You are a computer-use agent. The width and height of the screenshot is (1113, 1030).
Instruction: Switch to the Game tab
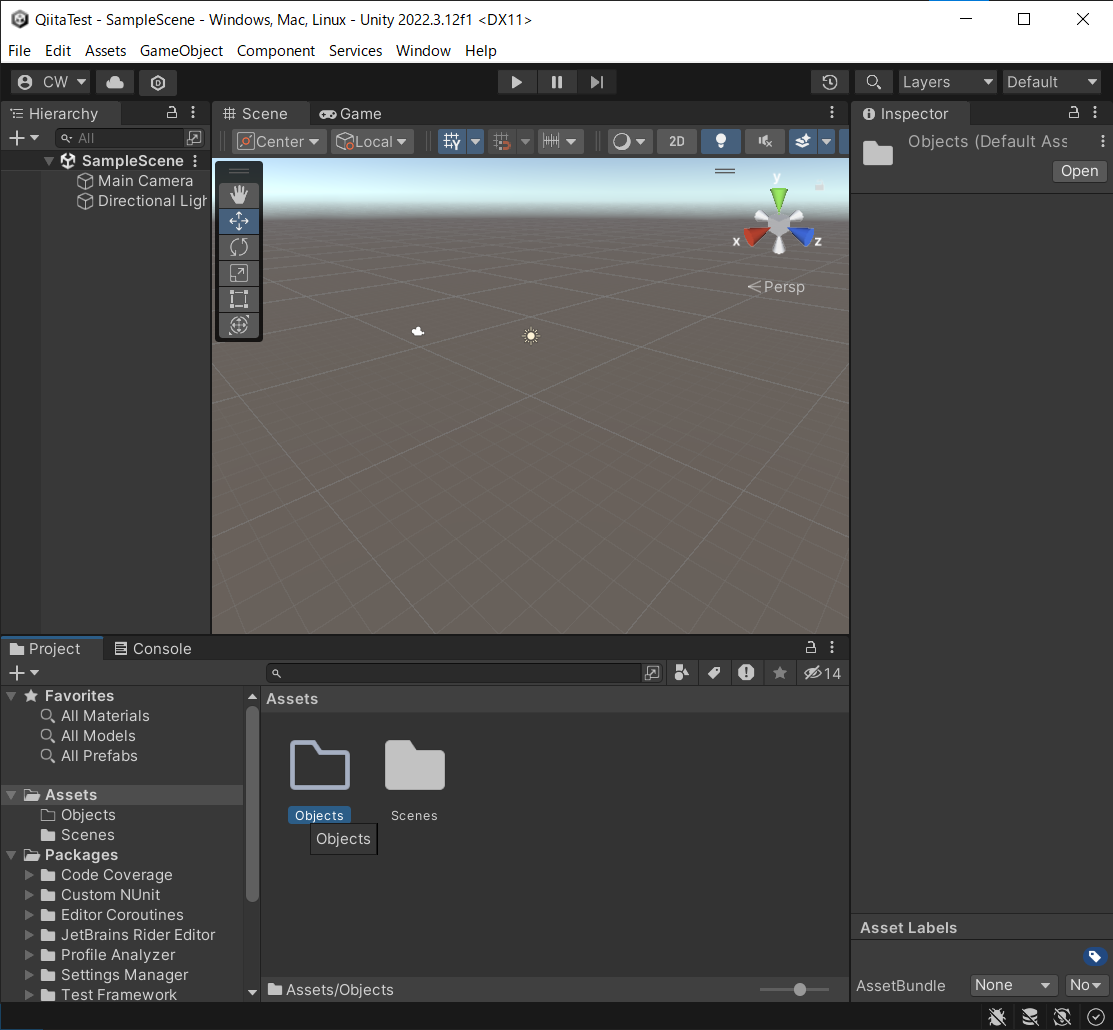point(351,114)
